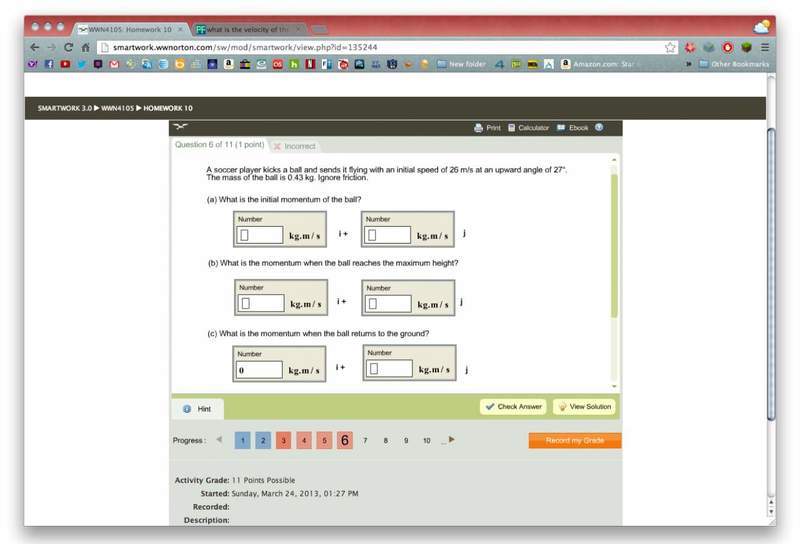Open a new browser tab
Image resolution: width=800 pixels, height=544 pixels.
[x=320, y=30]
